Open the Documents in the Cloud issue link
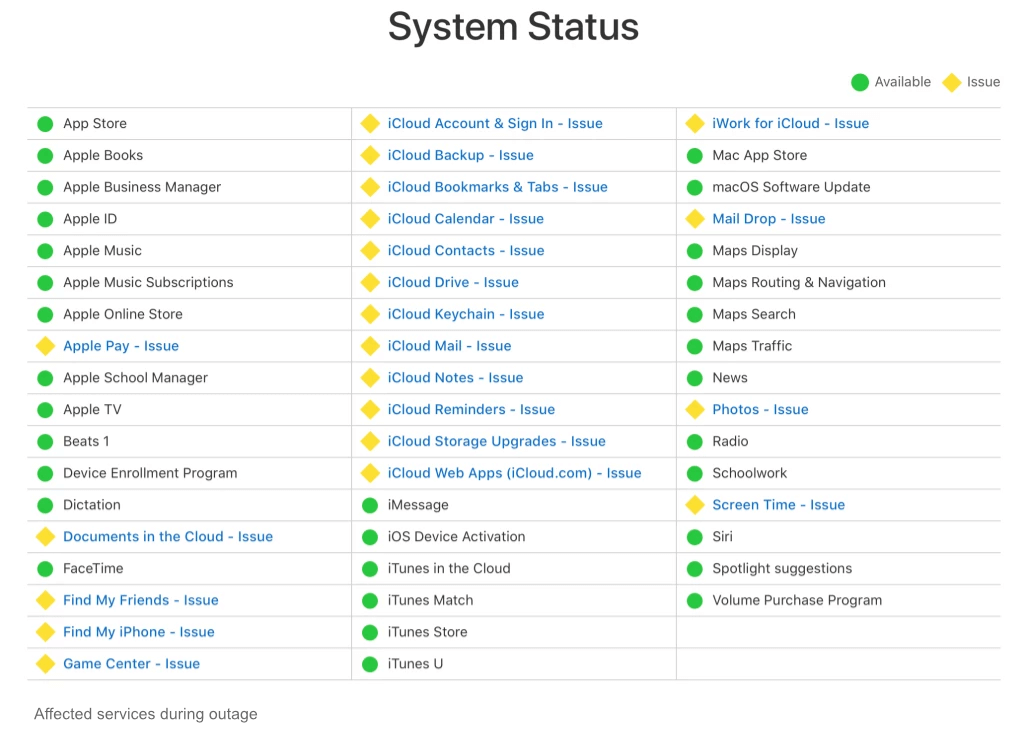This screenshot has width=1024, height=736. click(168, 537)
